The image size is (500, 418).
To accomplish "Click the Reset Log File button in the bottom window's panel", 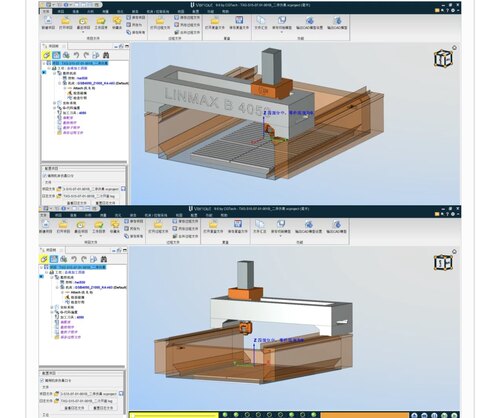I will (104, 407).
